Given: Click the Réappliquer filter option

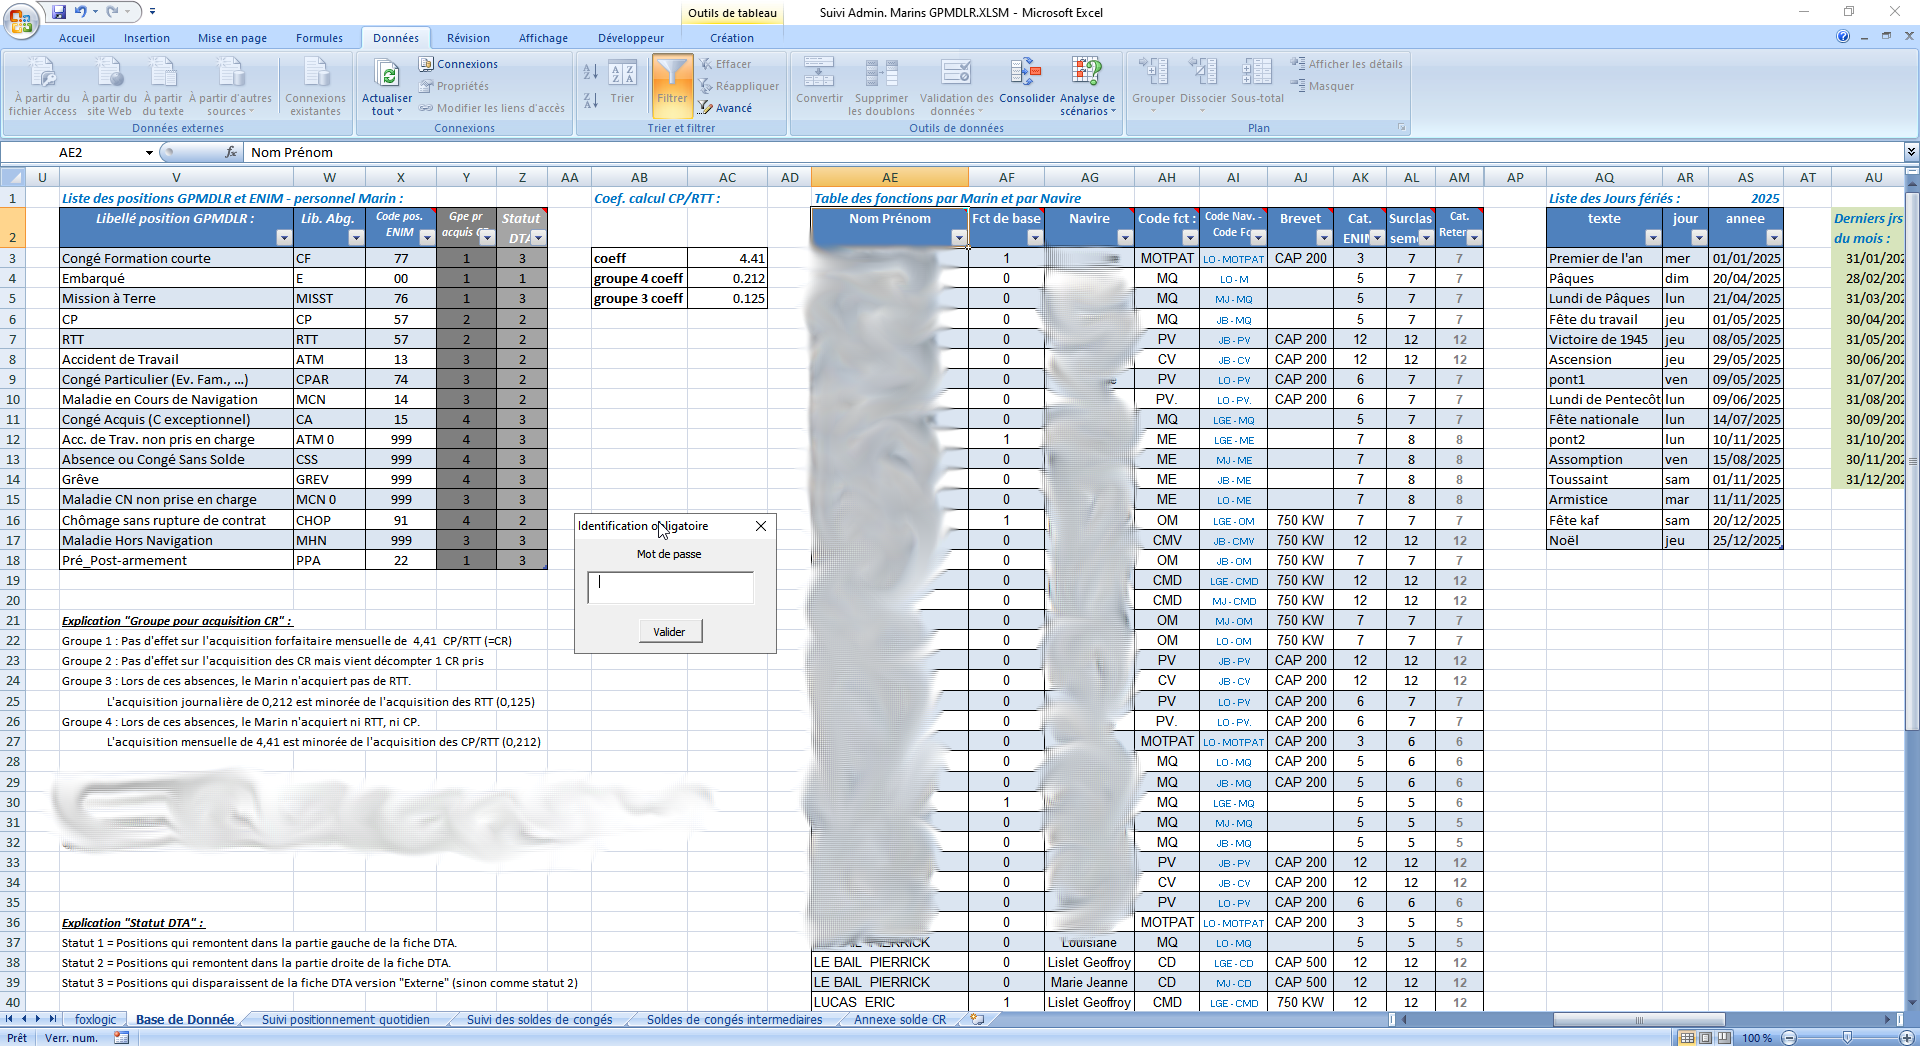Looking at the screenshot, I should (x=738, y=86).
